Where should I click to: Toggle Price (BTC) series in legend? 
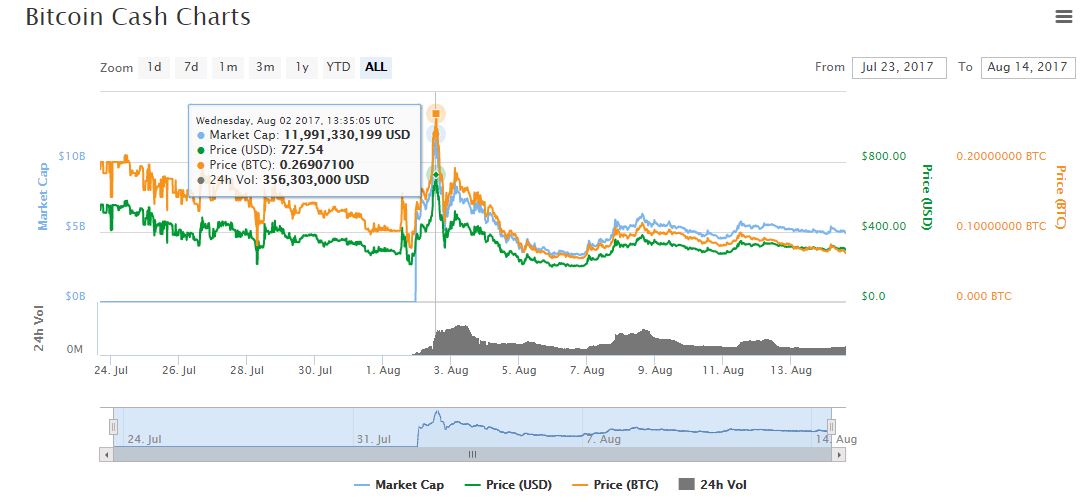click(615, 485)
